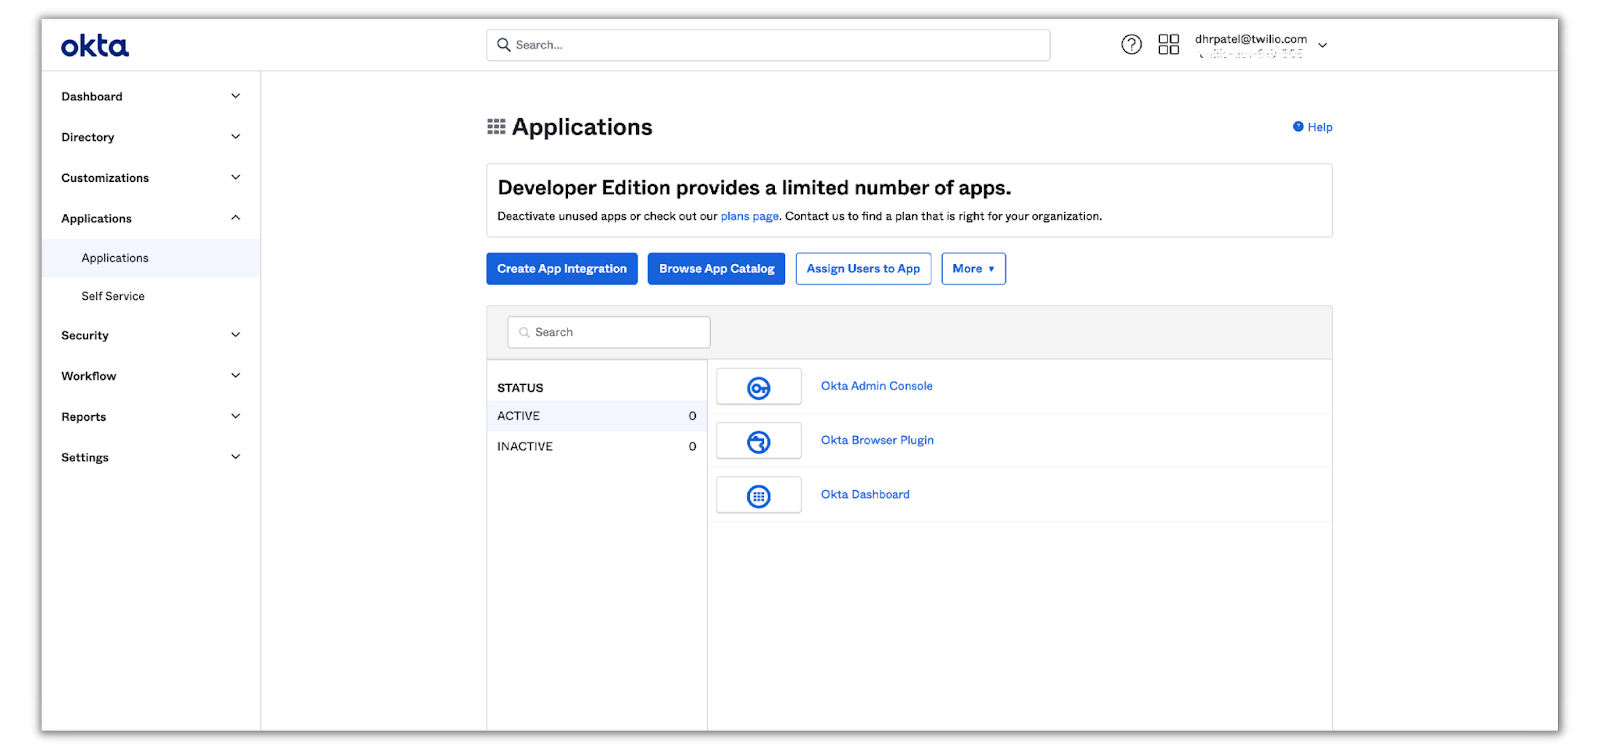Click Assign Users to App button
The image size is (1600, 750).
tap(863, 269)
